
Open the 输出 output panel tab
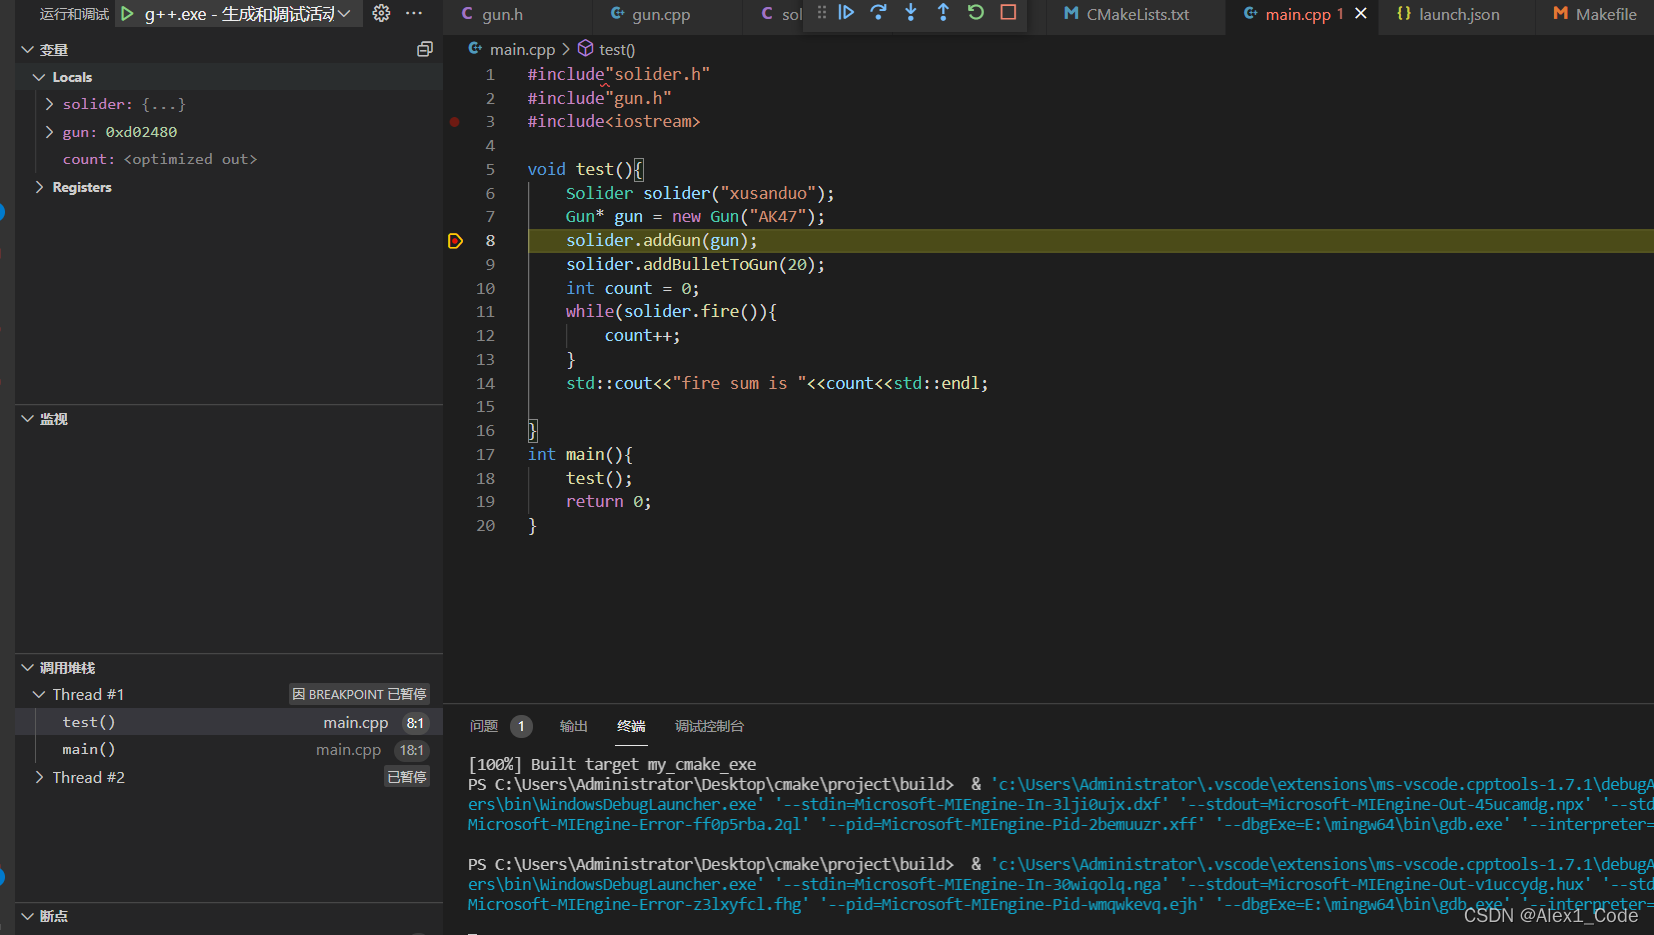coord(574,726)
